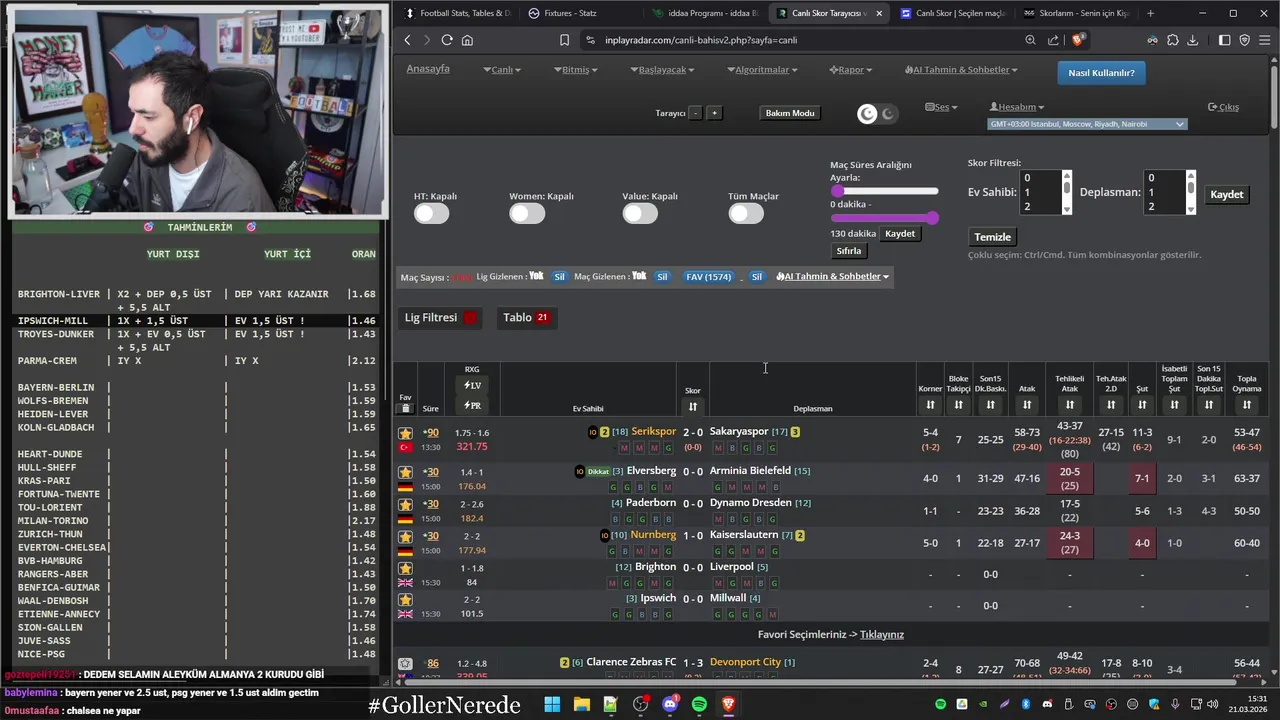Click the share page icon in address bar

1053,40
